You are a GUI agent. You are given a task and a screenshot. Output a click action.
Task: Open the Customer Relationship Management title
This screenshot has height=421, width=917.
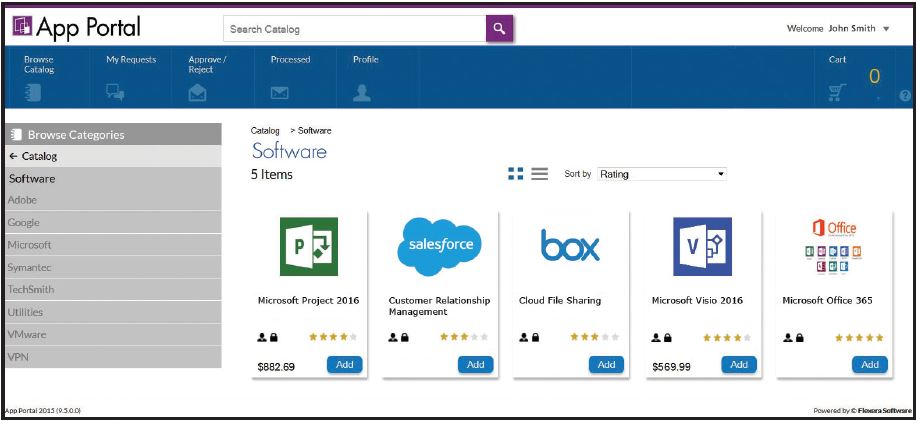pyautogui.click(x=439, y=306)
